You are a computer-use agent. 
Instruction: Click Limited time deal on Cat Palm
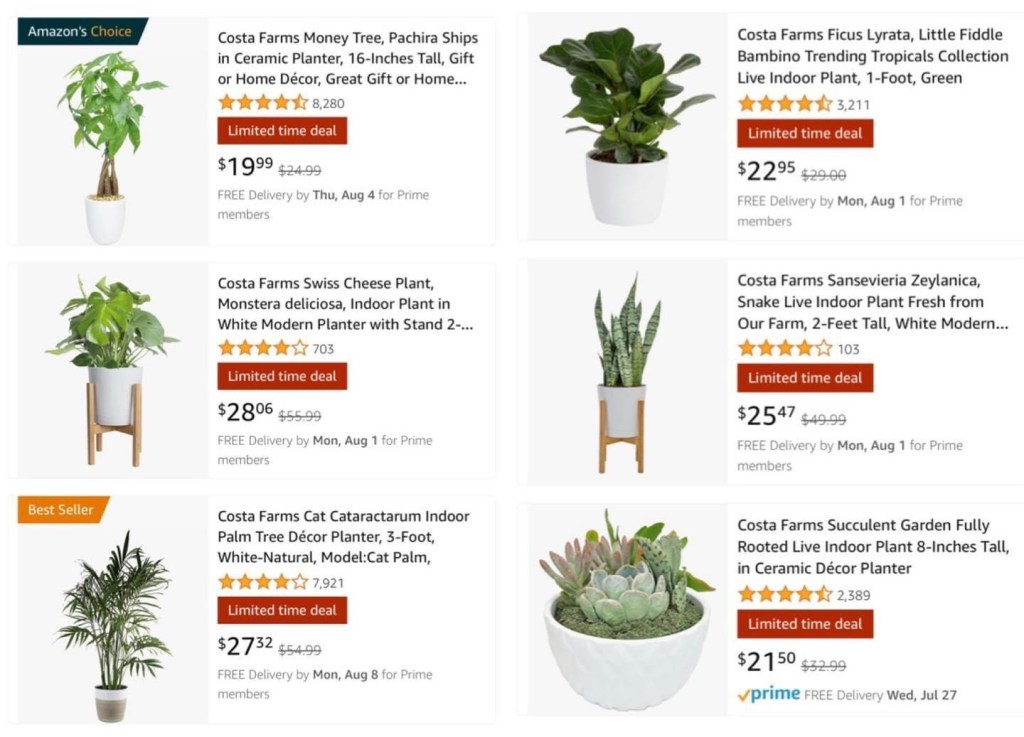click(282, 610)
